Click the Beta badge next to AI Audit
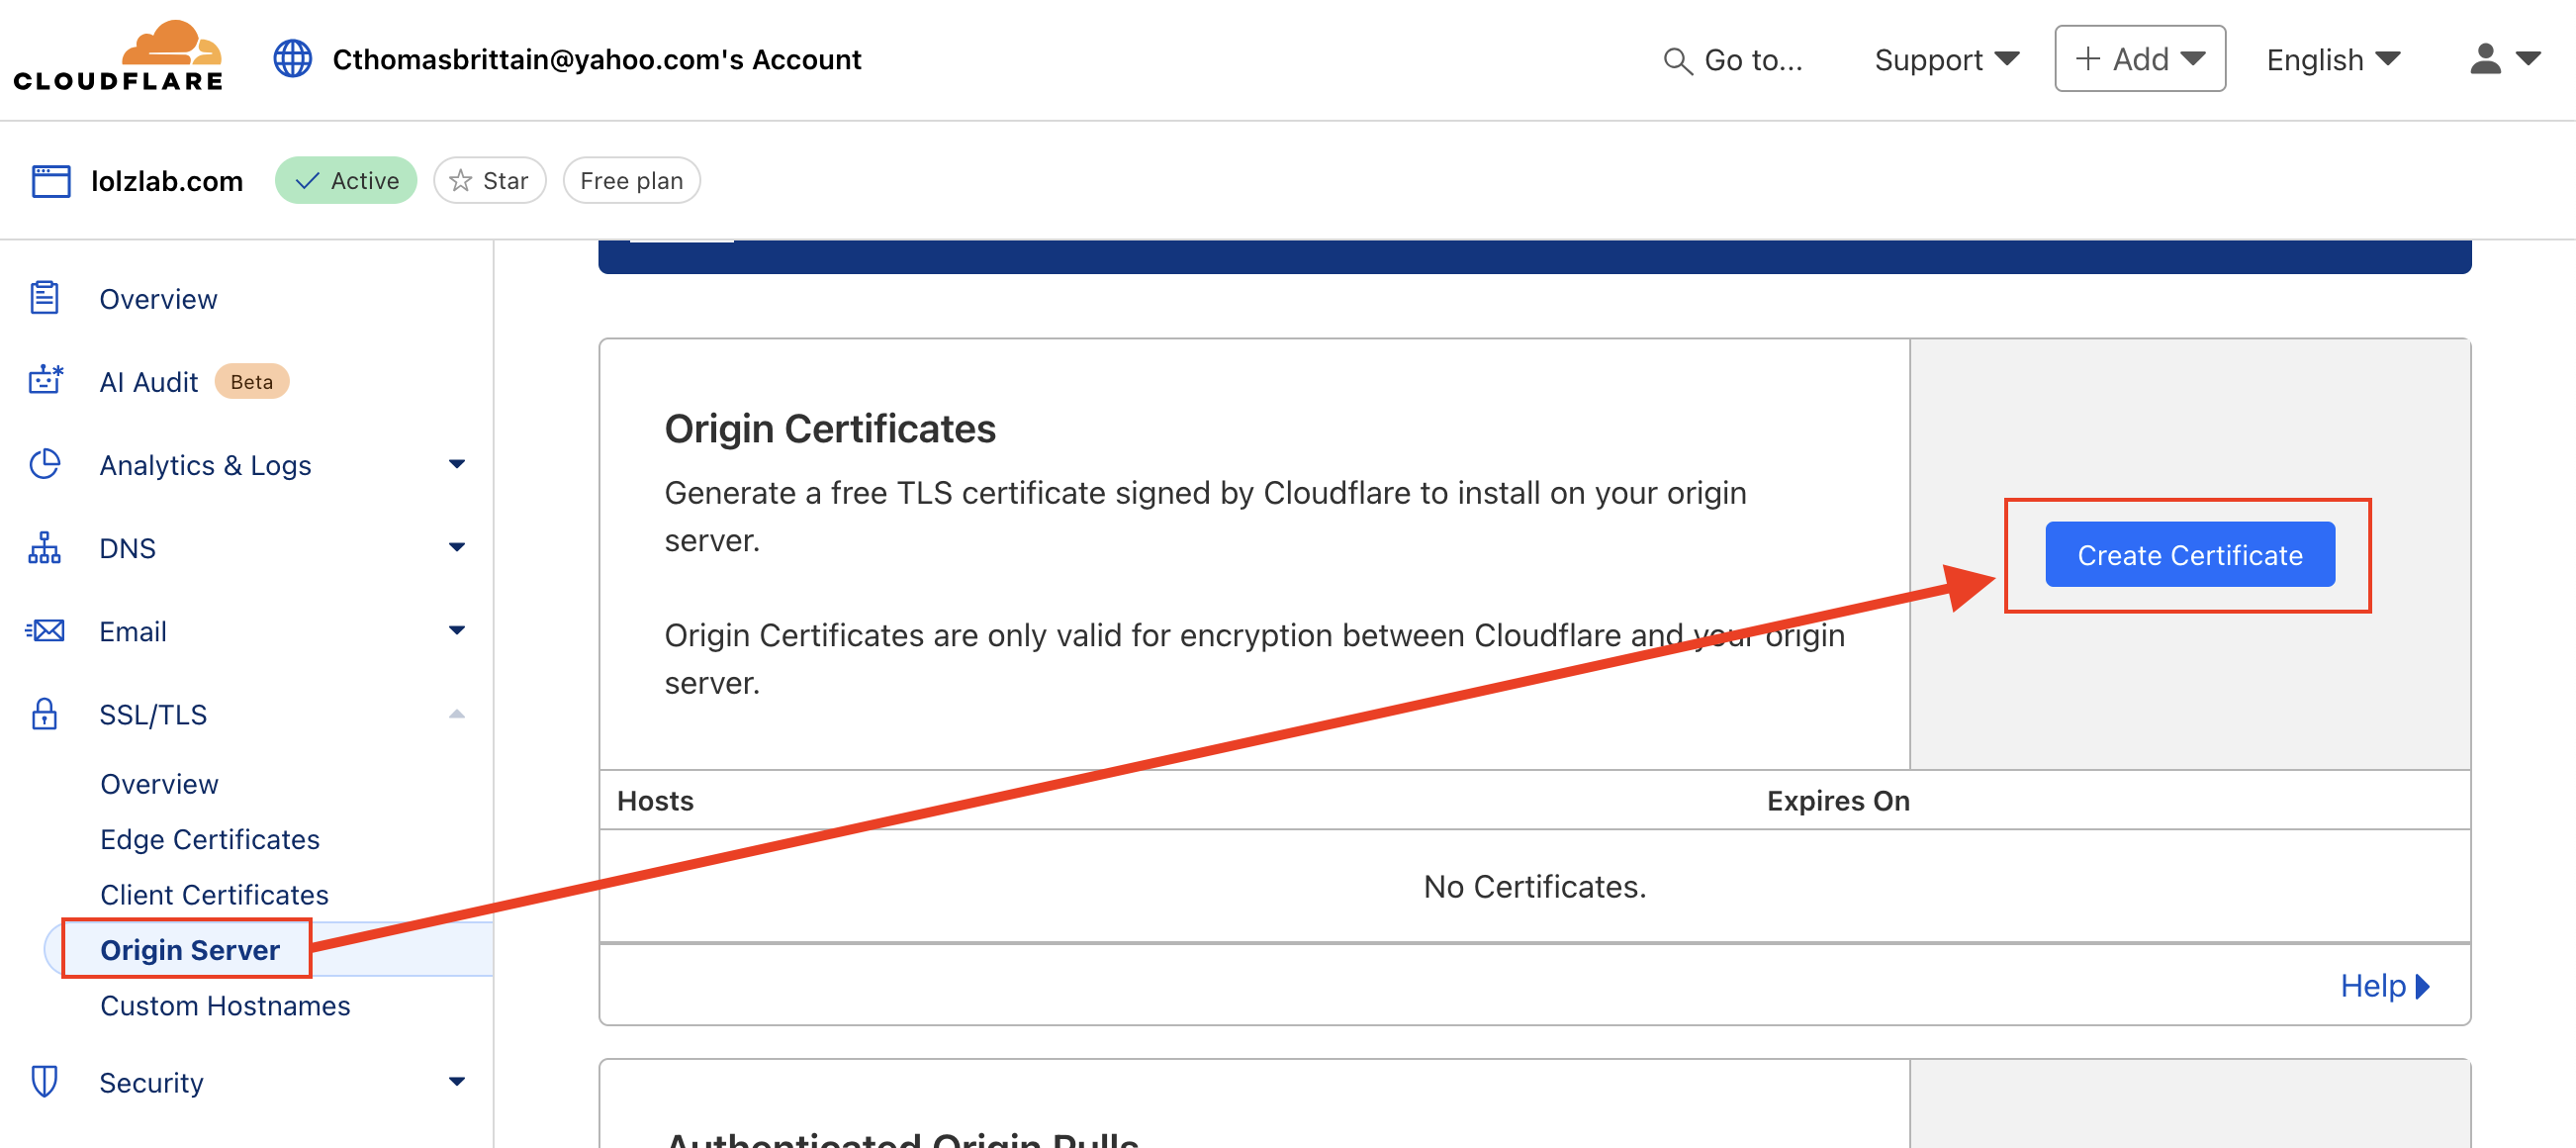 [x=252, y=382]
